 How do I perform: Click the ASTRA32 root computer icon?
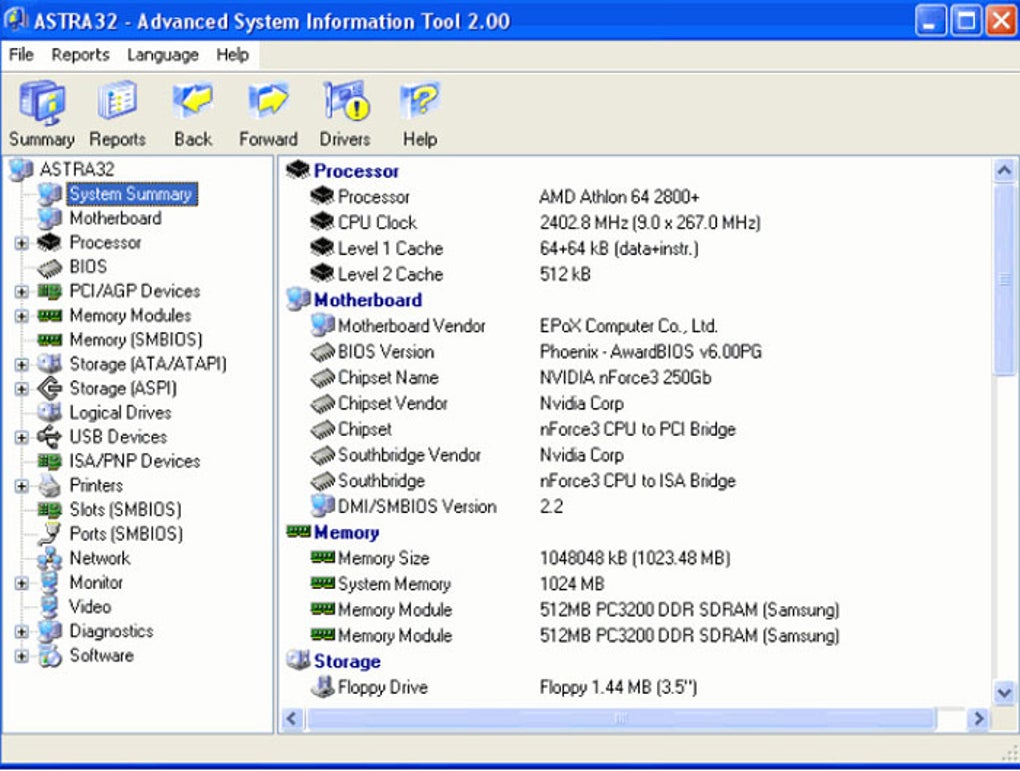[x=21, y=169]
